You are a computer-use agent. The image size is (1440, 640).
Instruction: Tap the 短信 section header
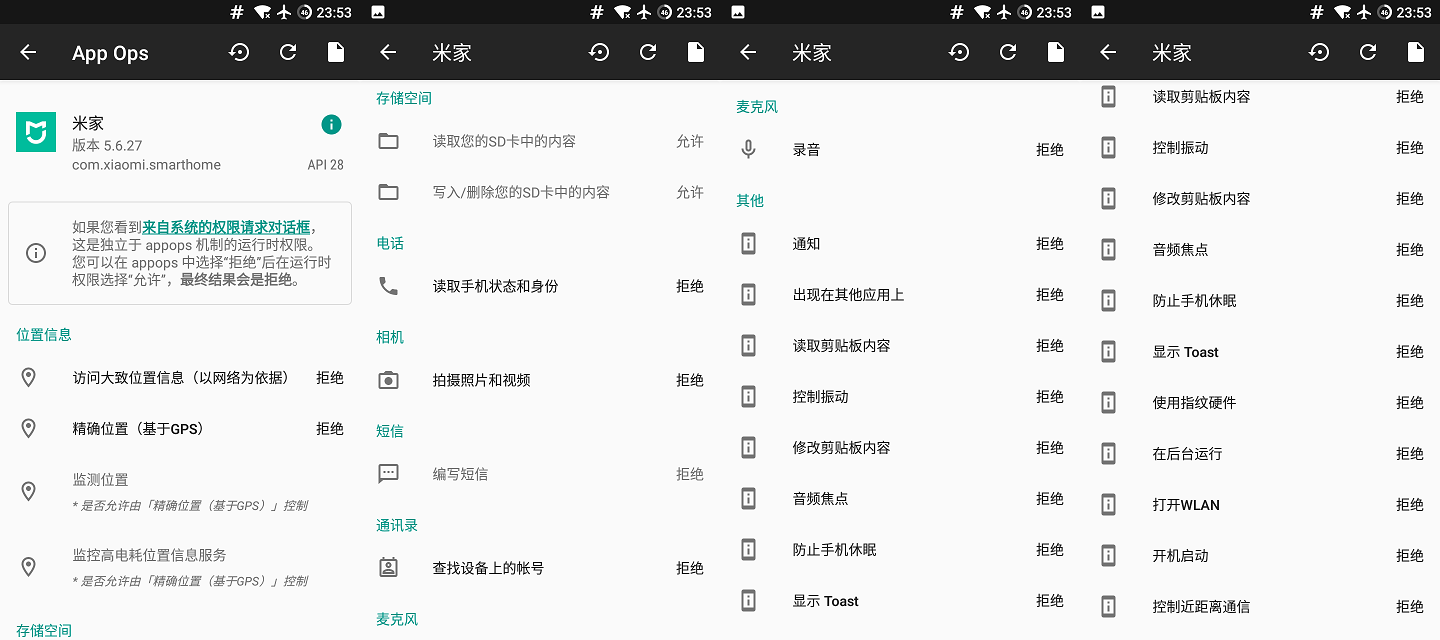point(390,431)
